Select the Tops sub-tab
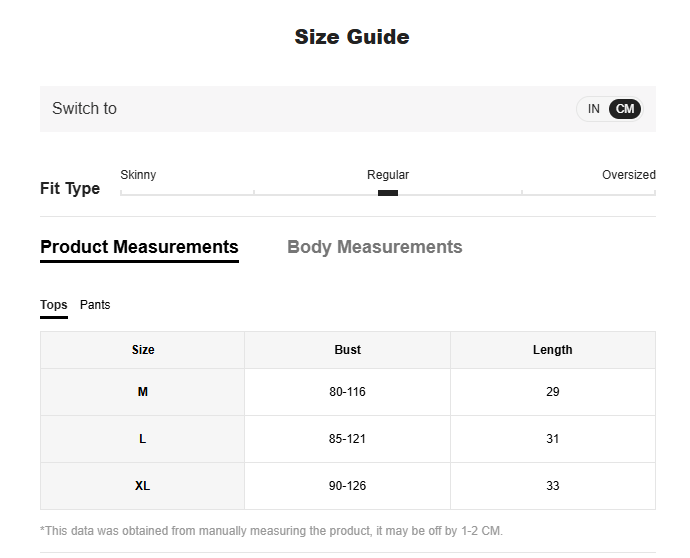Screen dimensions: 690x558 [x=54, y=305]
